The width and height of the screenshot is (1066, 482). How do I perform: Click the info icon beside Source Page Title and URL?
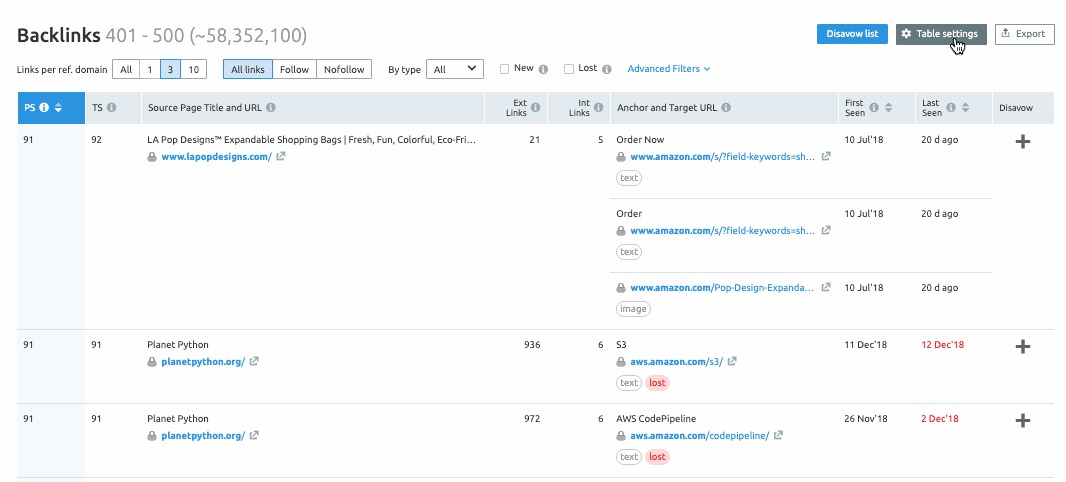pos(271,108)
